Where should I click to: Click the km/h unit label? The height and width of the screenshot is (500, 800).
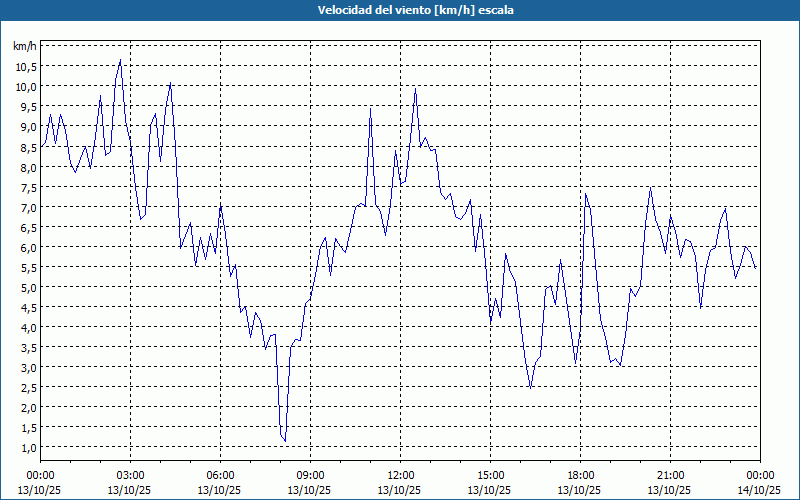24,46
